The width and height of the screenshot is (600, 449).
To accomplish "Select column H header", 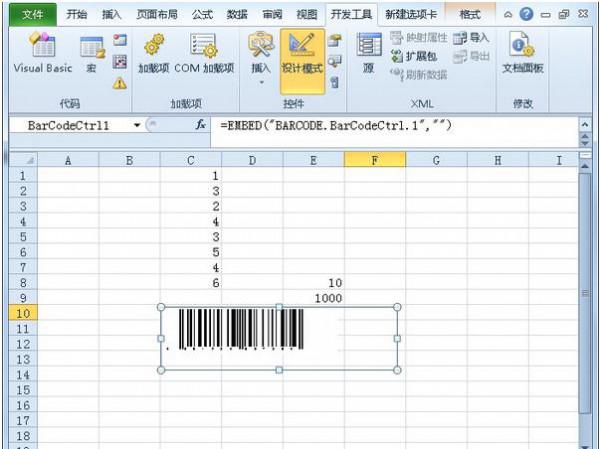I will tap(497, 160).
